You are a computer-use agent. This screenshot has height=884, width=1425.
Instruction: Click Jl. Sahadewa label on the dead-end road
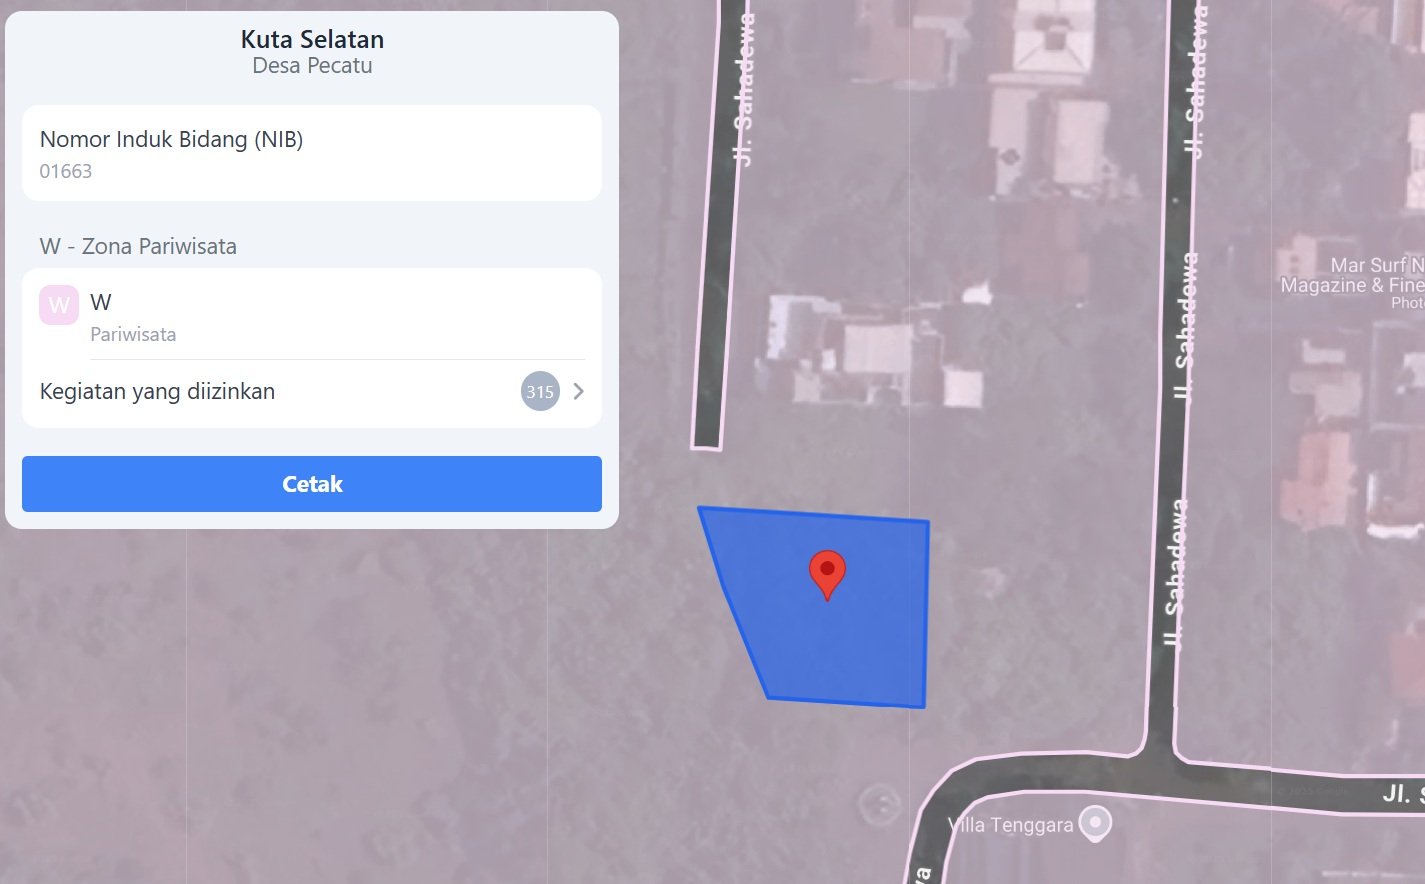[x=743, y=90]
